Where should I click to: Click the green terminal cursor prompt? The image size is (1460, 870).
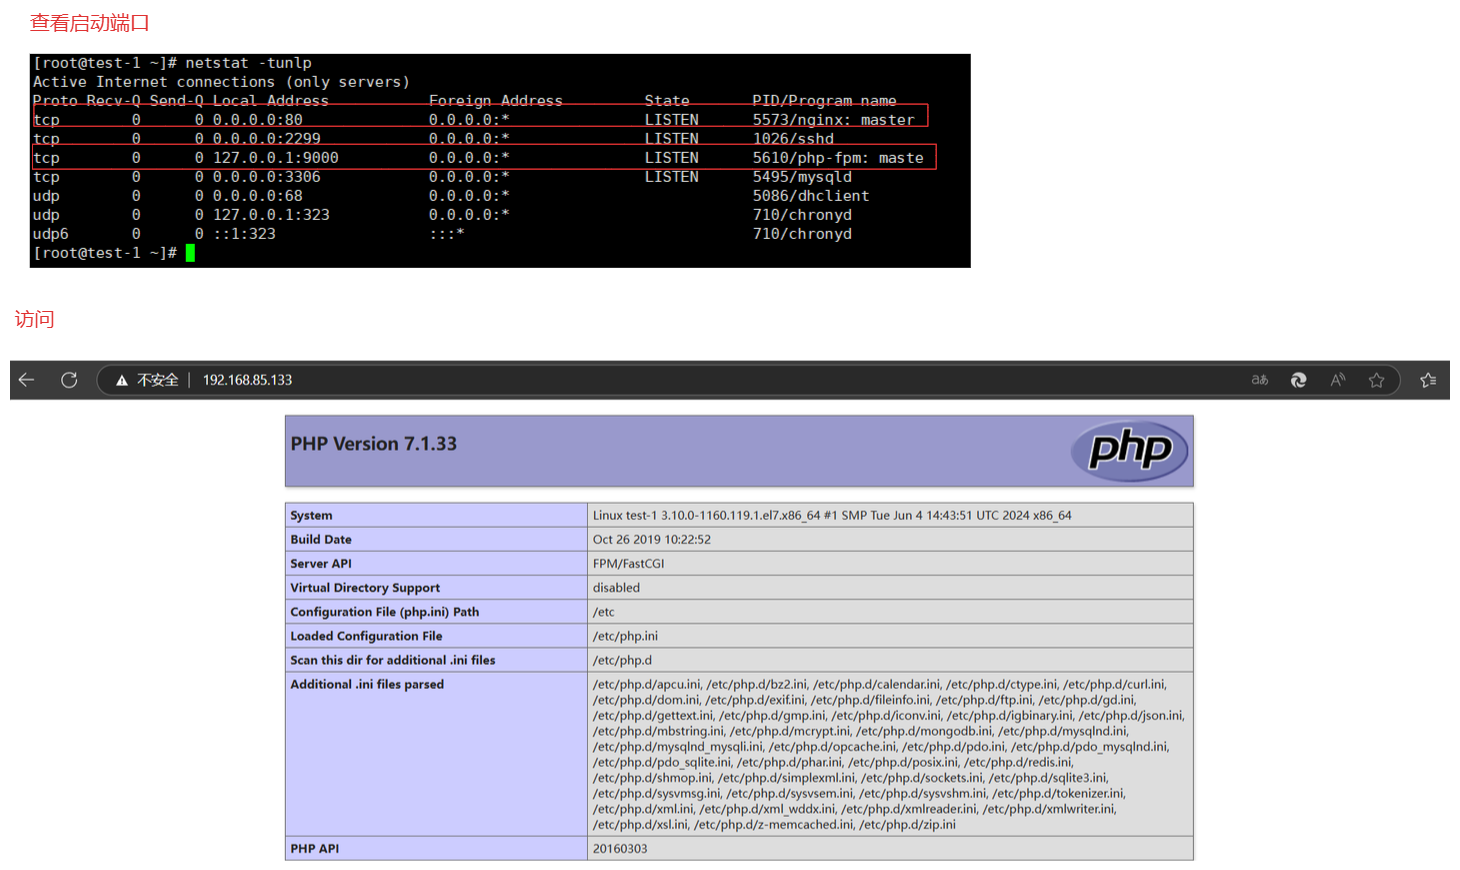190,253
